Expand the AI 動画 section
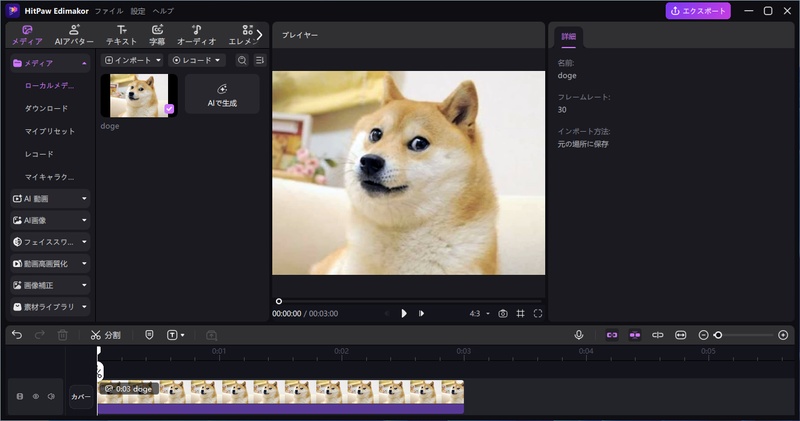 tap(50, 199)
